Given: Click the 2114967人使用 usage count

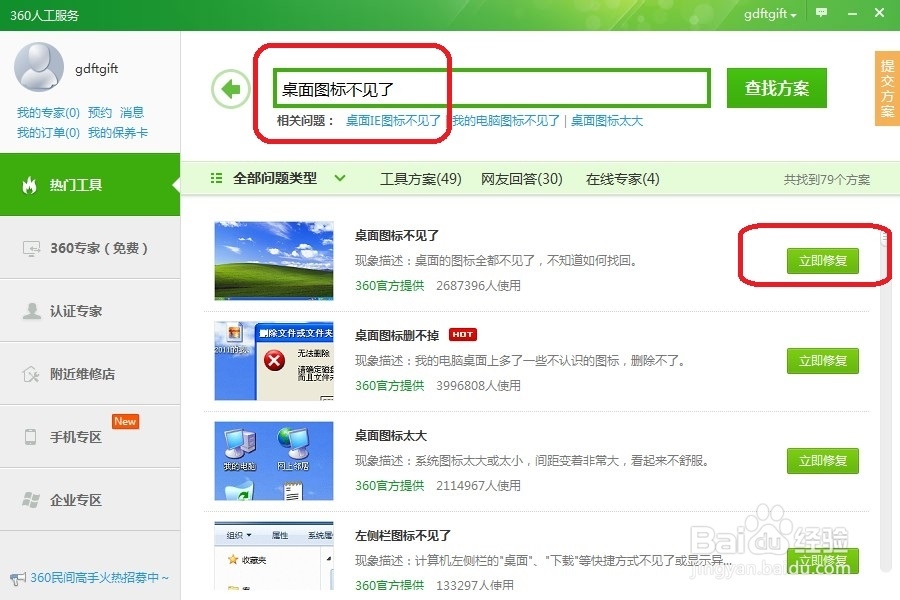Looking at the screenshot, I should [478, 485].
